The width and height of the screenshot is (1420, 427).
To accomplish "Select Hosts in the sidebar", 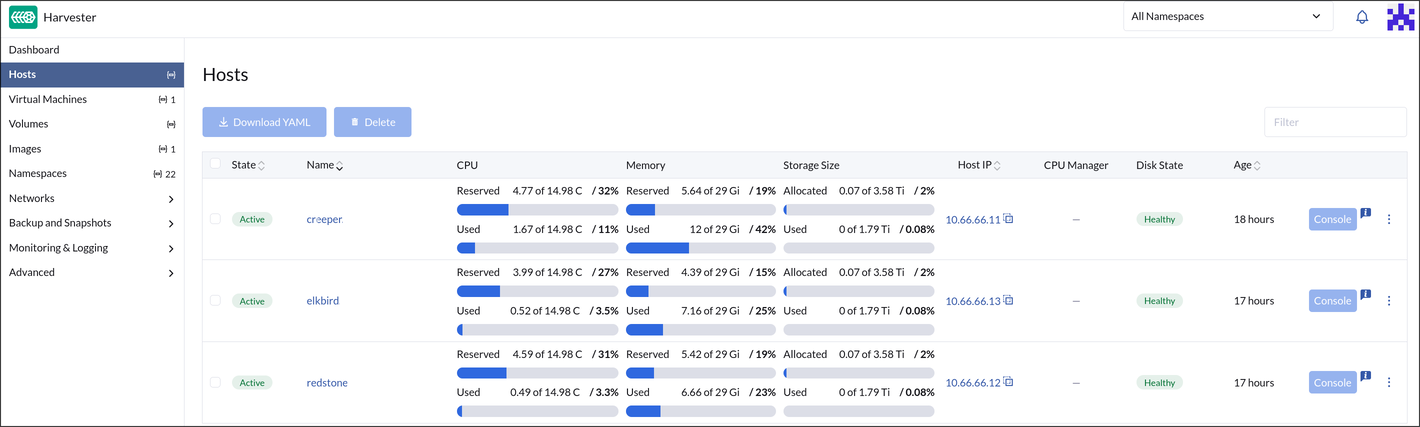I will 92,75.
